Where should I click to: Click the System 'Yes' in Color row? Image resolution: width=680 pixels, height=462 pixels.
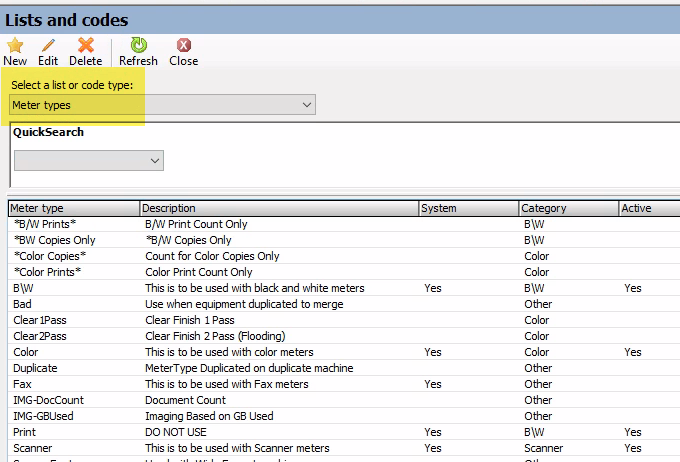coord(433,352)
